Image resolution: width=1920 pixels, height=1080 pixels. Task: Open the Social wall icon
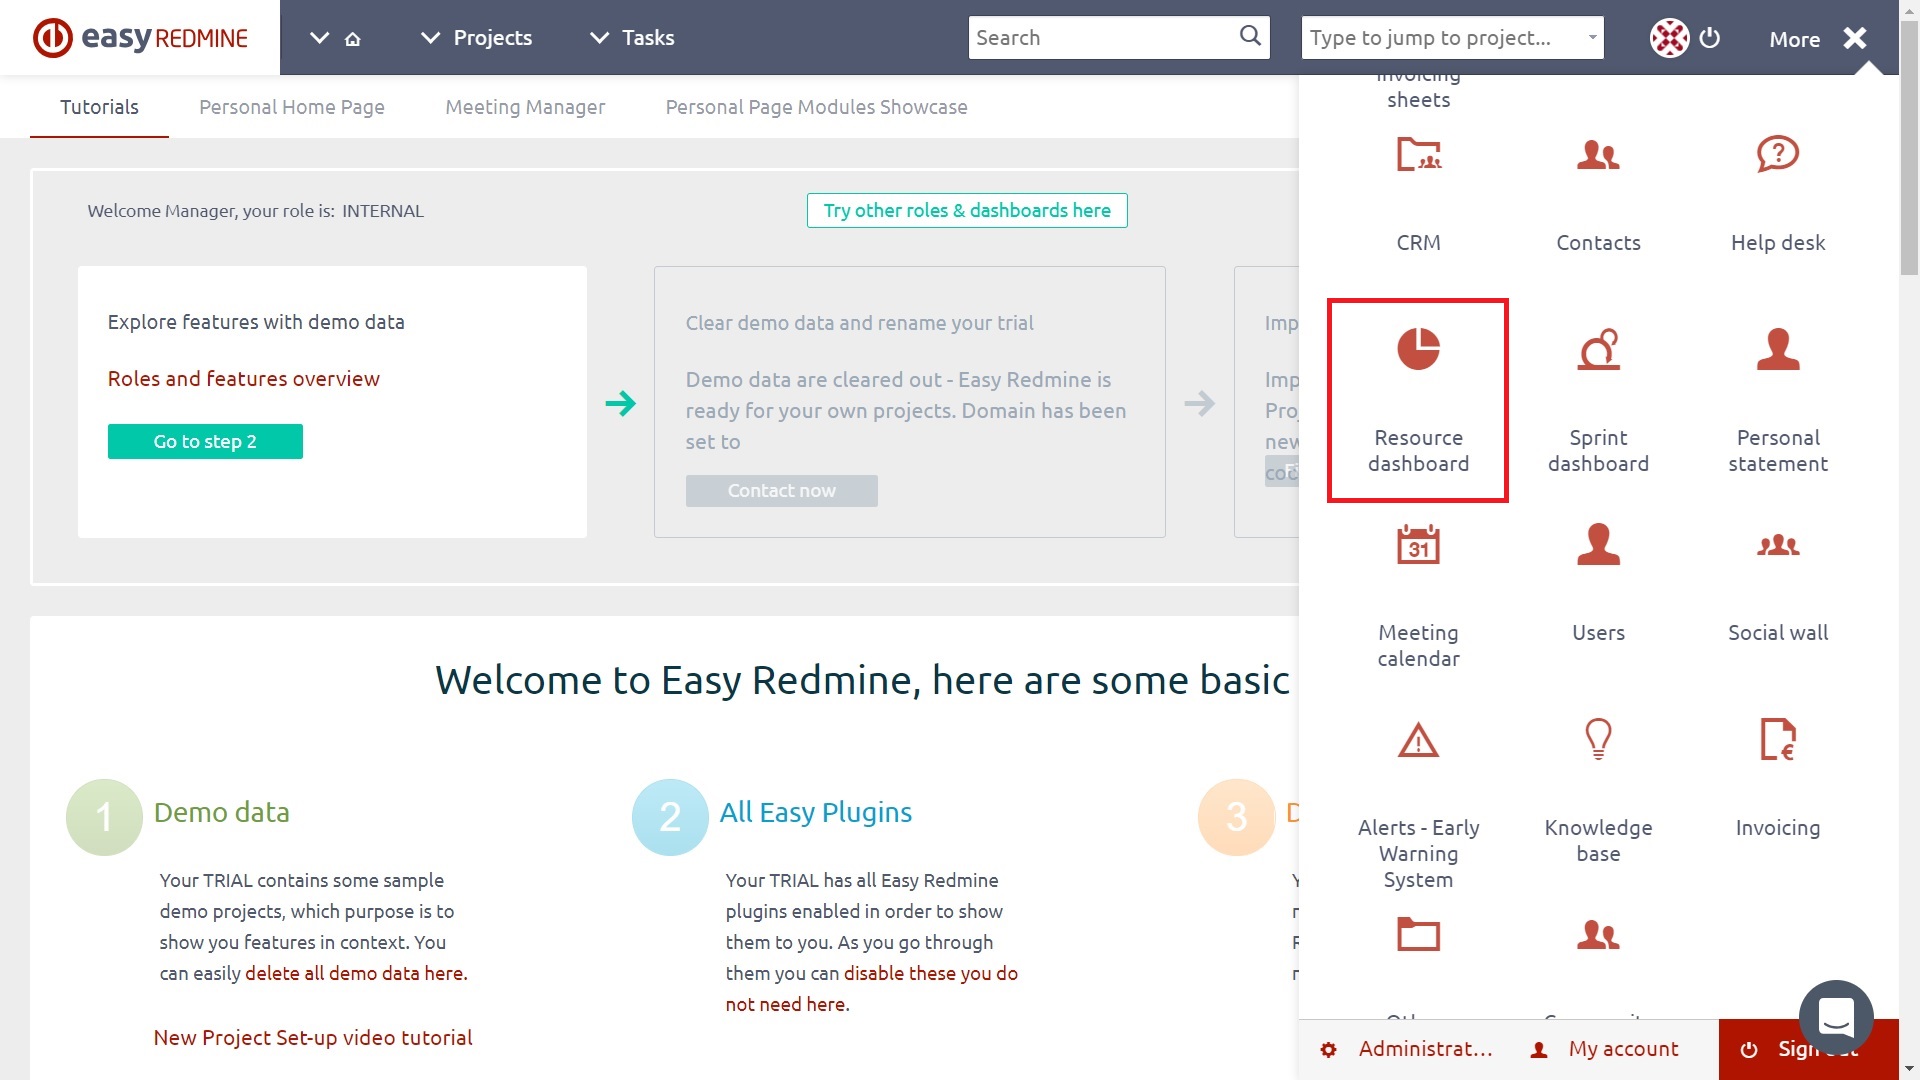[1778, 545]
